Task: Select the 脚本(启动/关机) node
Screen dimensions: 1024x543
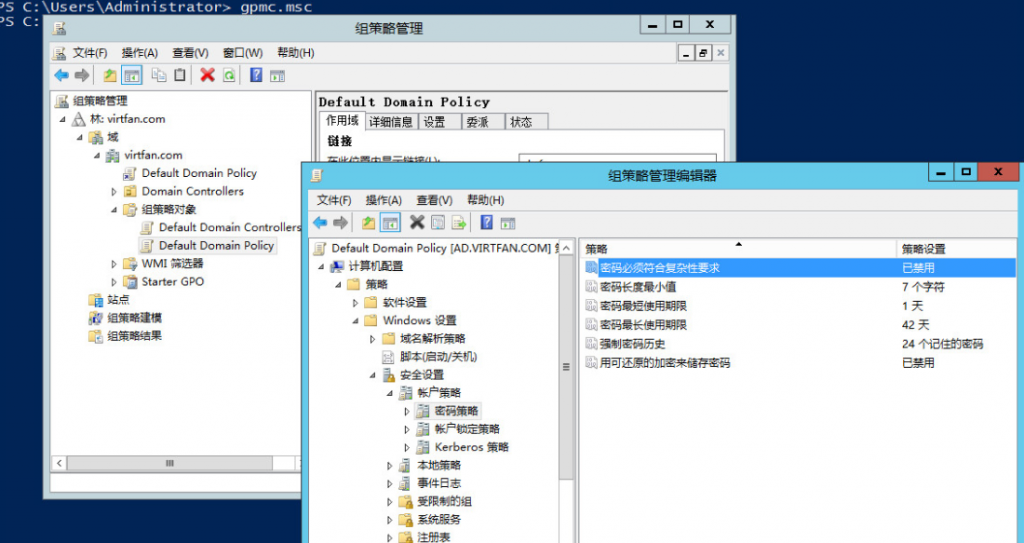Action: [438, 357]
